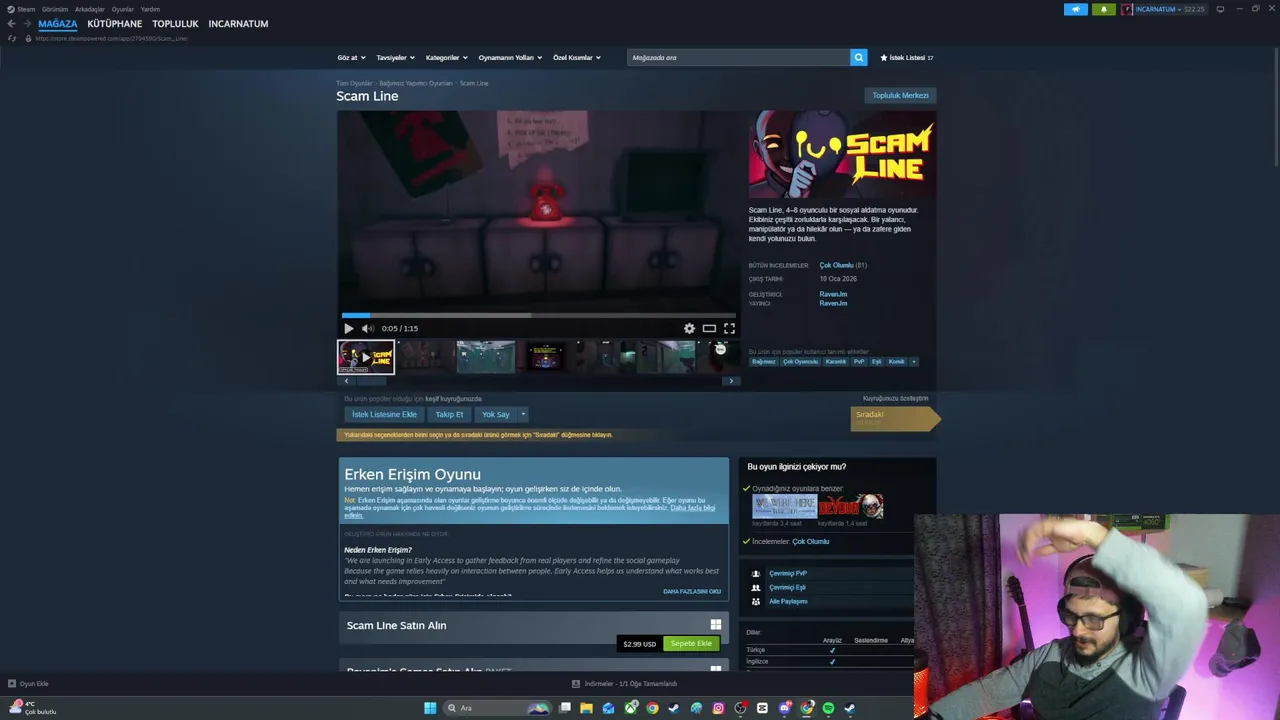
Task: Focus the Mağazada ara search field
Action: (738, 58)
